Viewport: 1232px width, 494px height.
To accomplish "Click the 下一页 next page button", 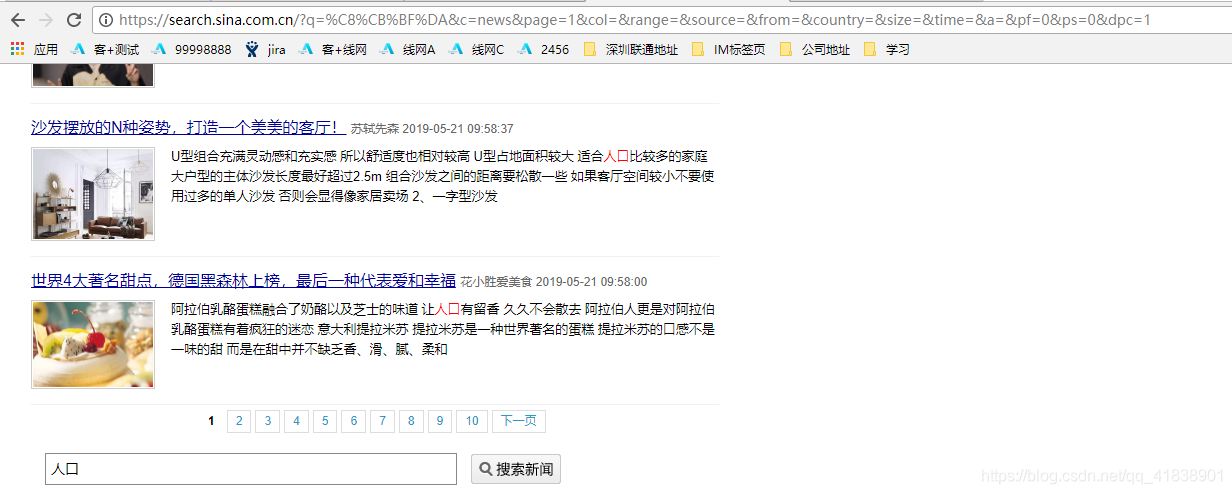I will [519, 421].
